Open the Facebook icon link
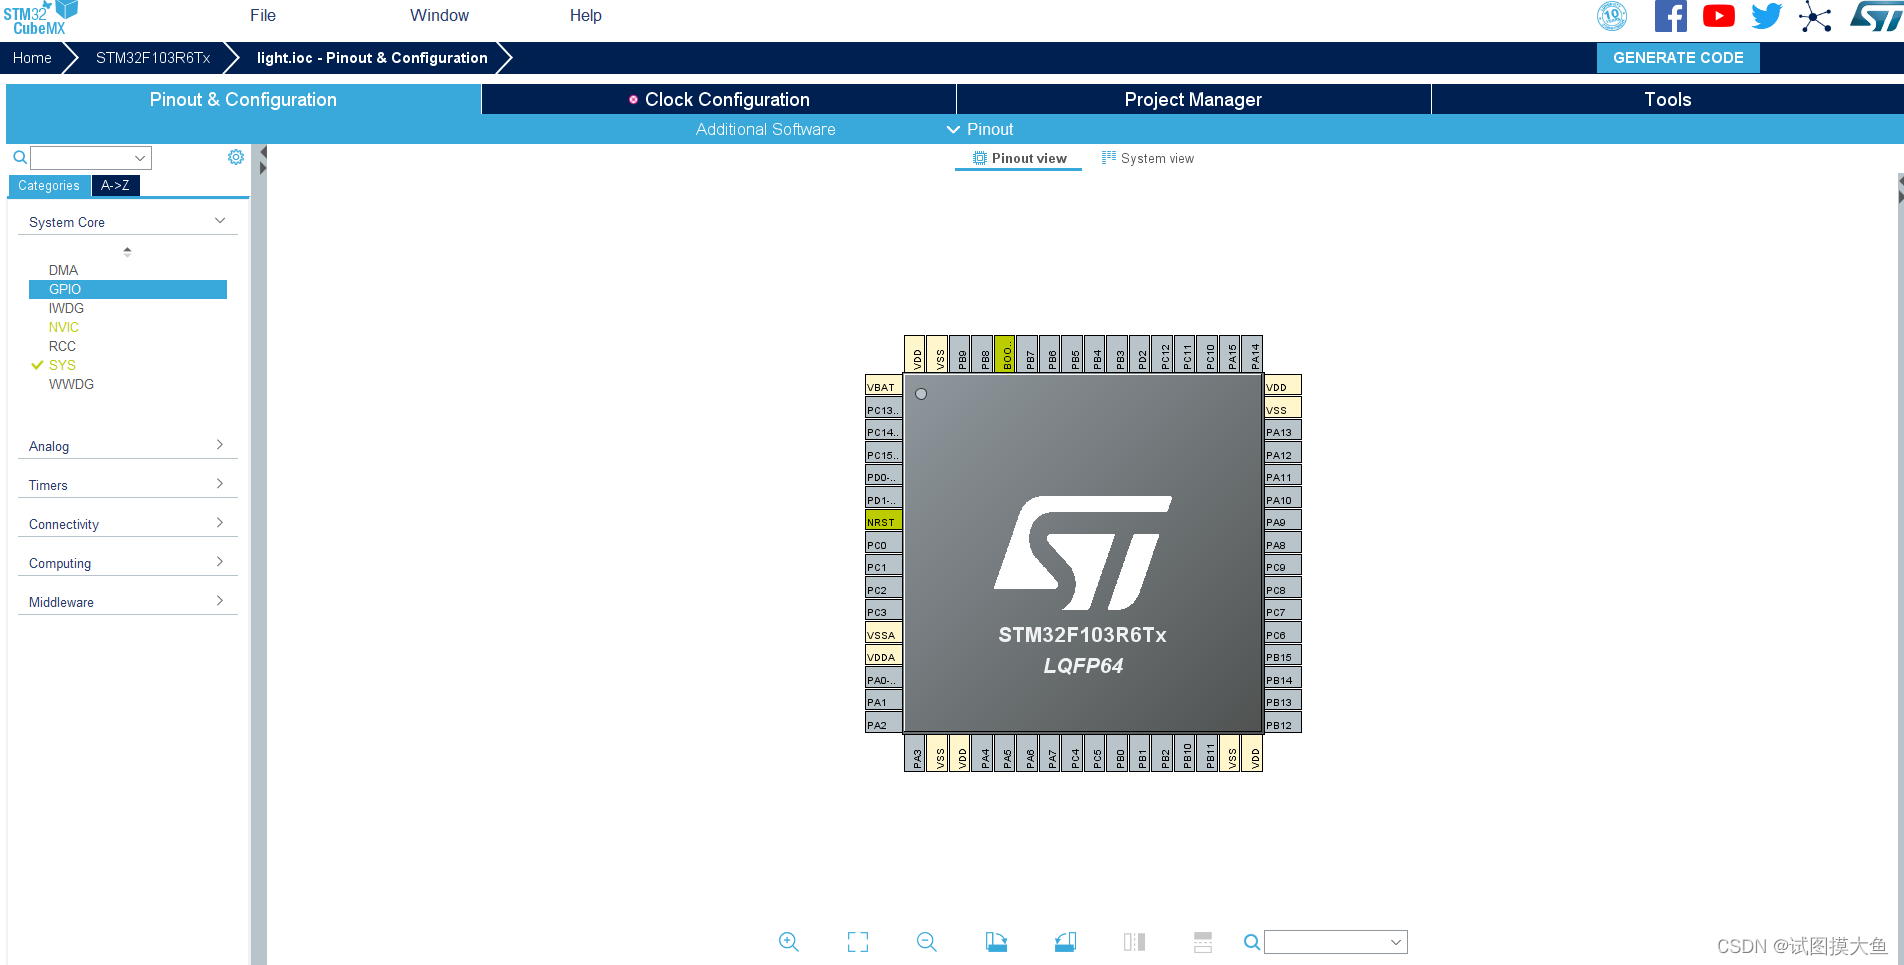1904x965 pixels. (1671, 16)
